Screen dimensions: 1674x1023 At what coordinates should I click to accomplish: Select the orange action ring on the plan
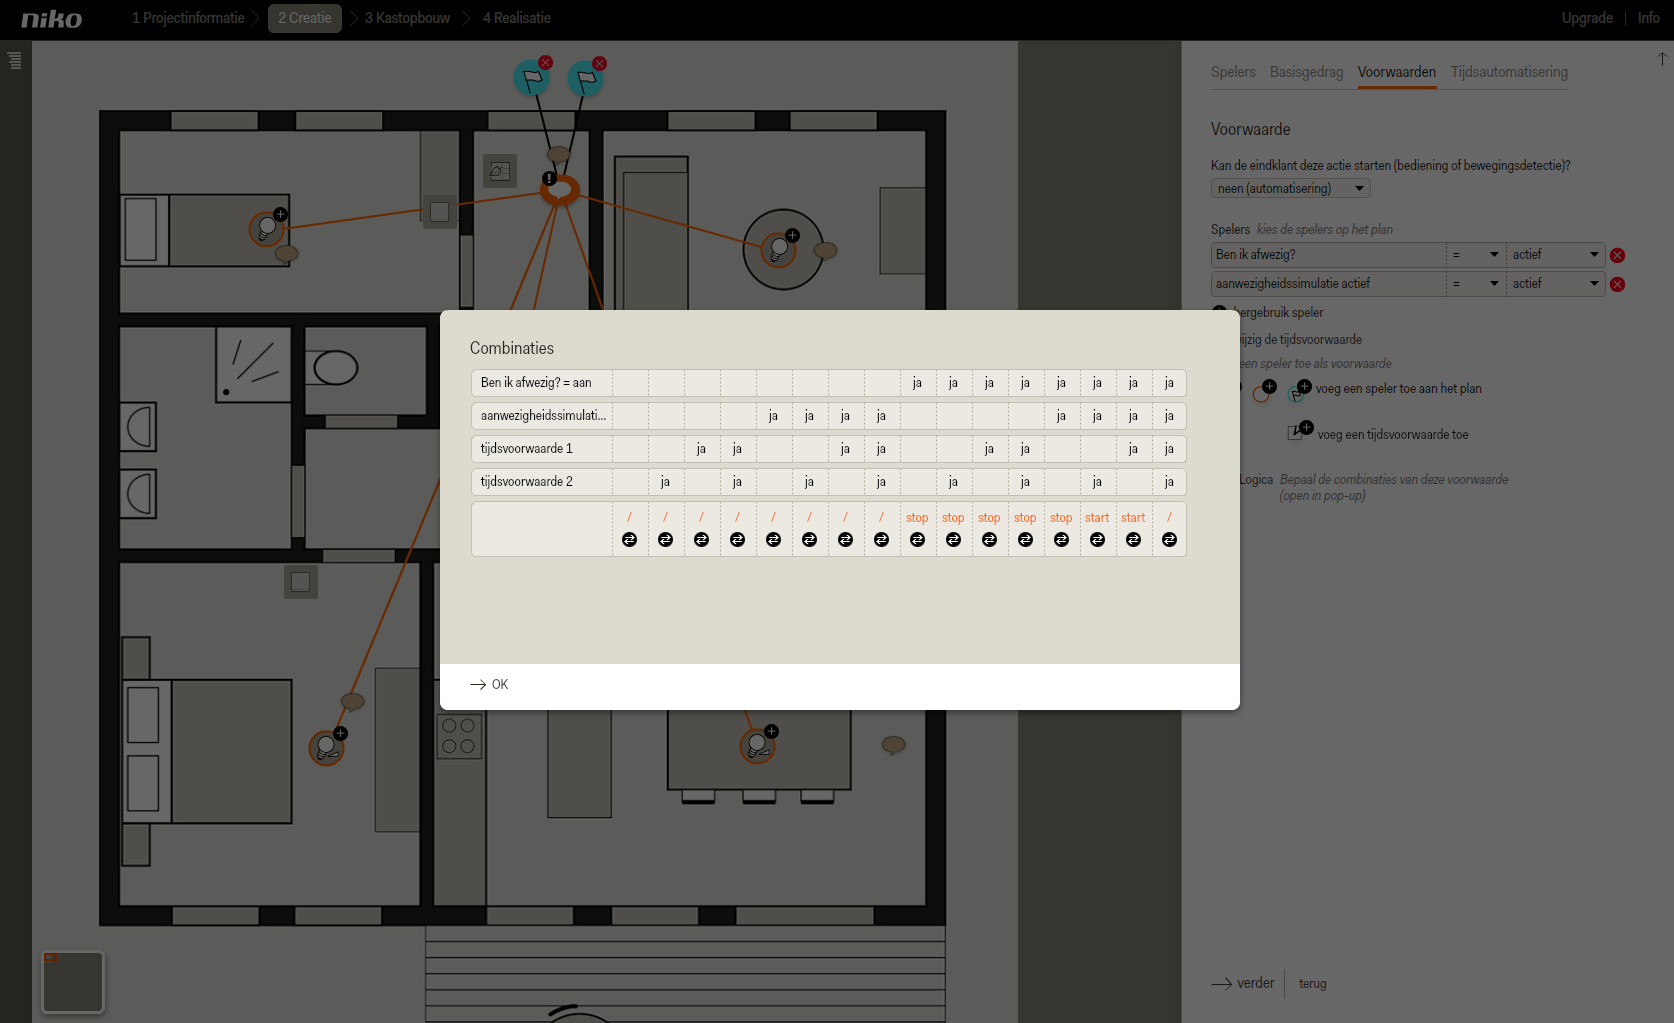click(x=562, y=190)
